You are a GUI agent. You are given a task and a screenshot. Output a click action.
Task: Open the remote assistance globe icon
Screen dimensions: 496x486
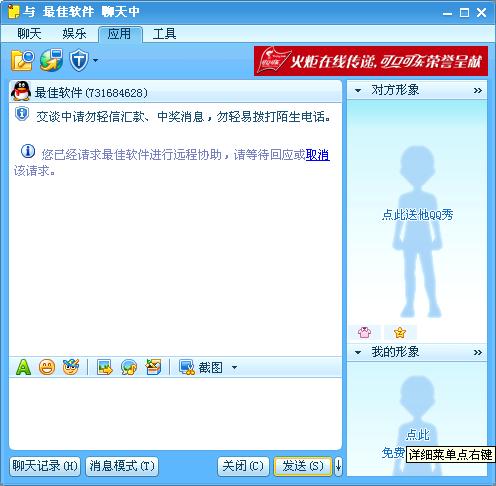point(51,60)
